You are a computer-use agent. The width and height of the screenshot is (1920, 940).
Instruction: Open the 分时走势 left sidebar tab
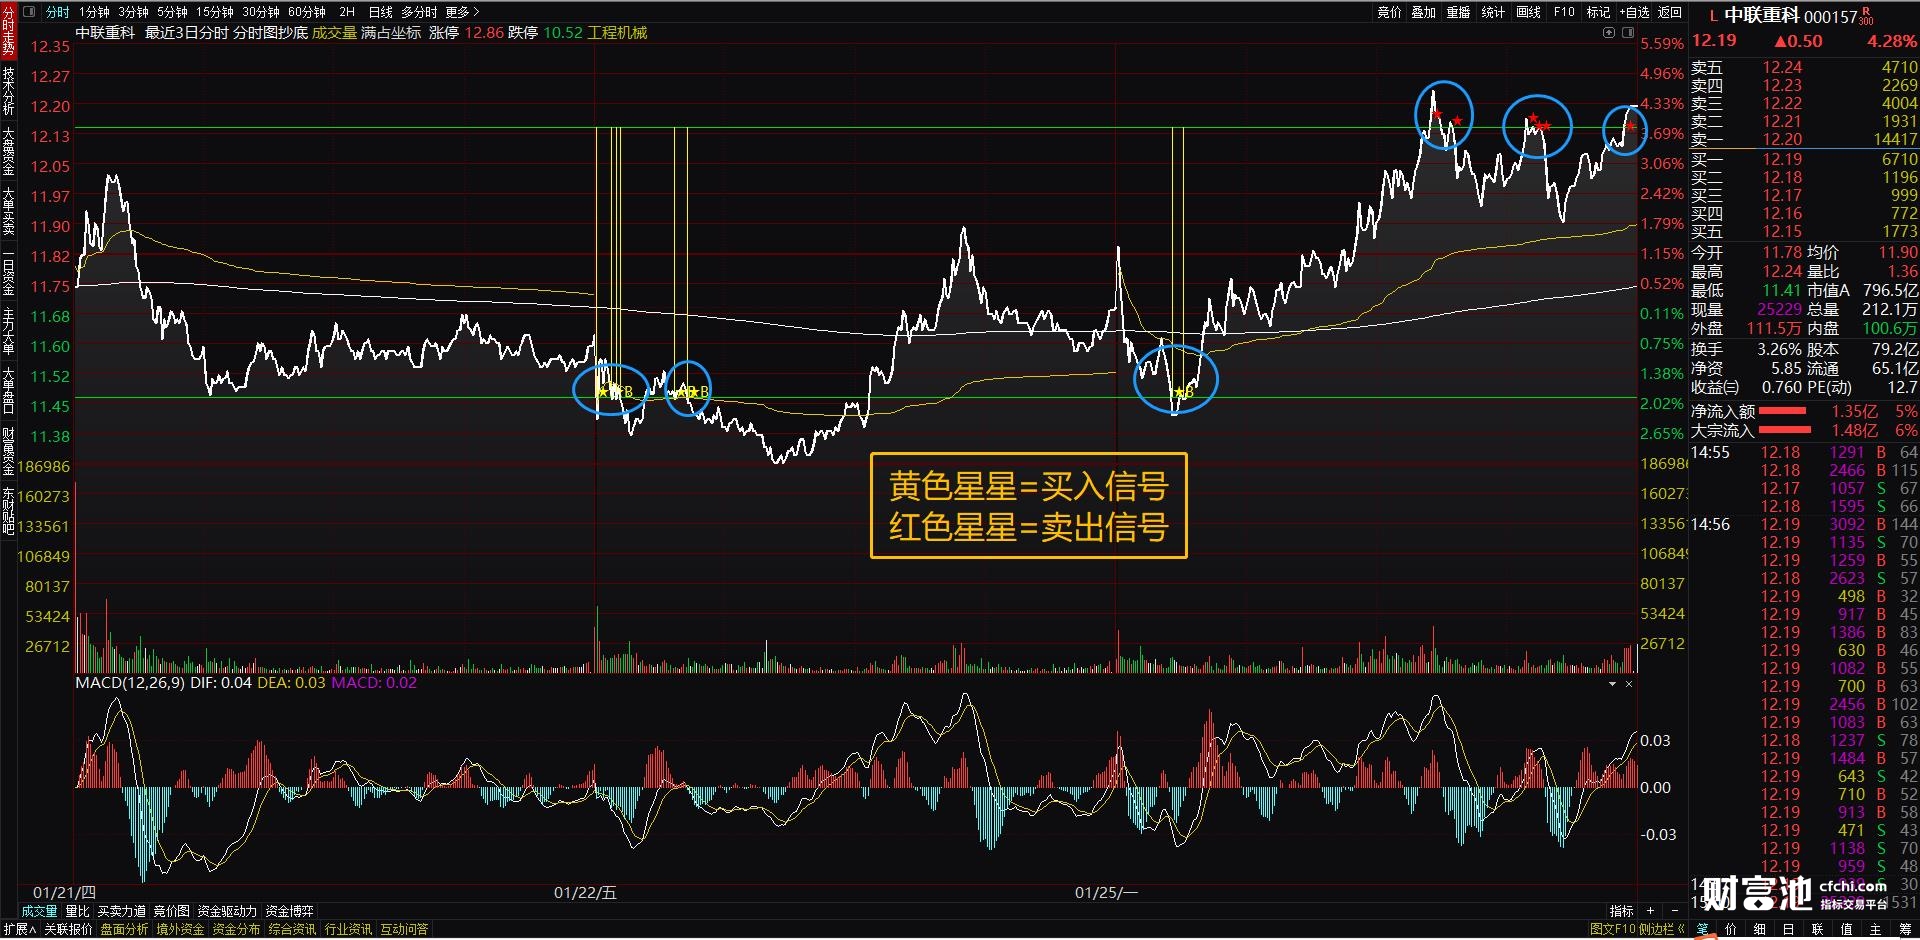(x=8, y=32)
